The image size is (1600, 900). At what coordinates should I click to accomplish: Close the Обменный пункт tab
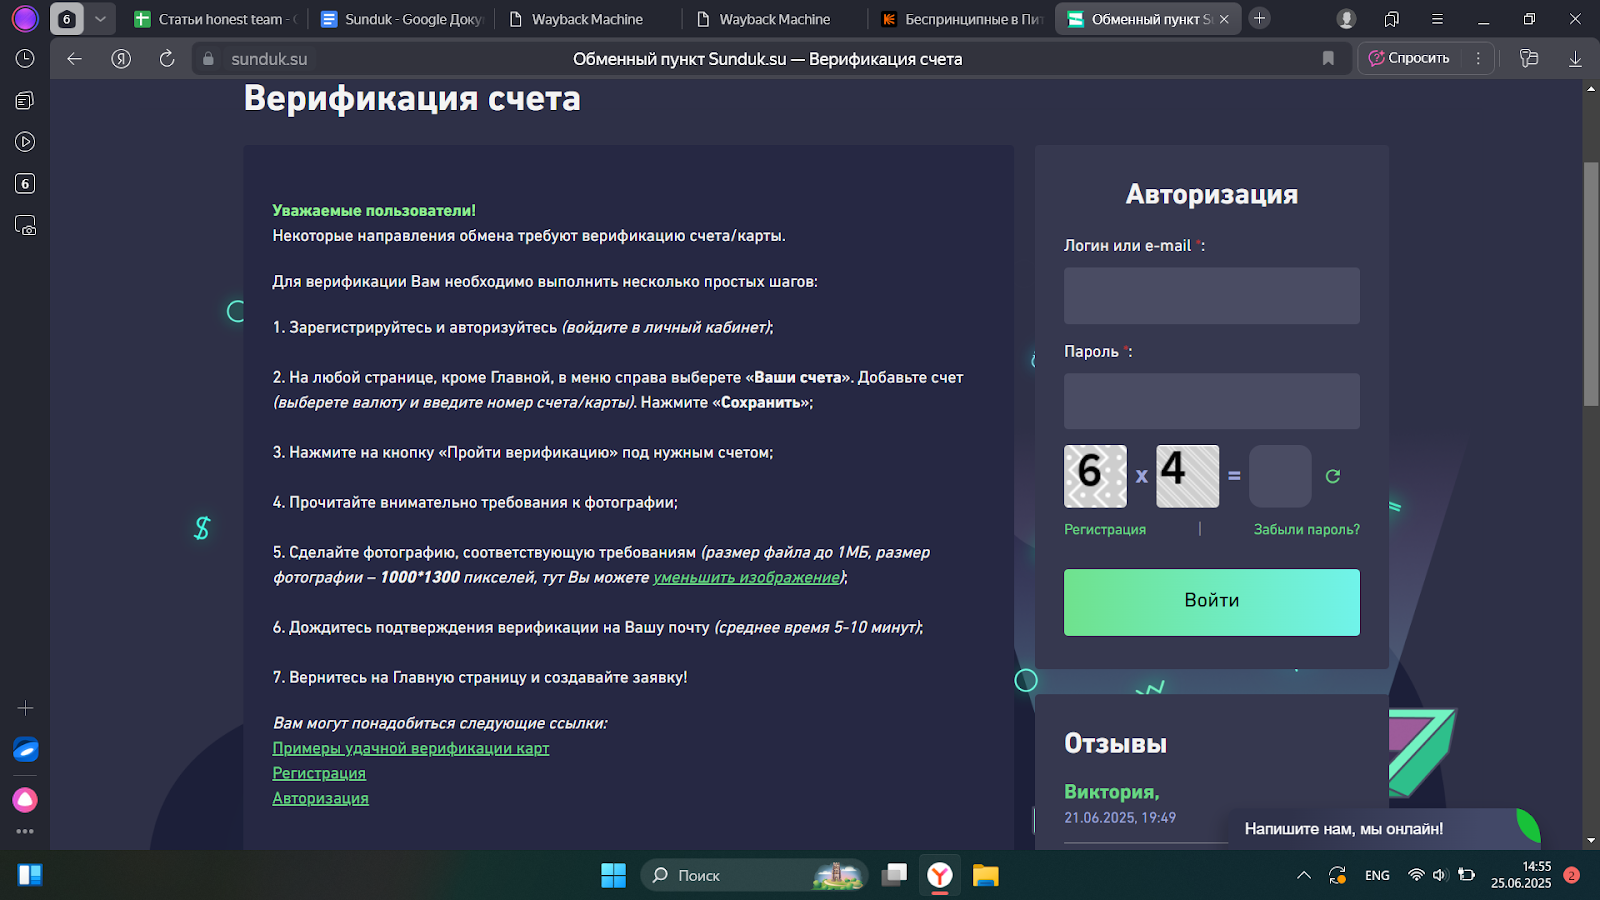[1224, 19]
